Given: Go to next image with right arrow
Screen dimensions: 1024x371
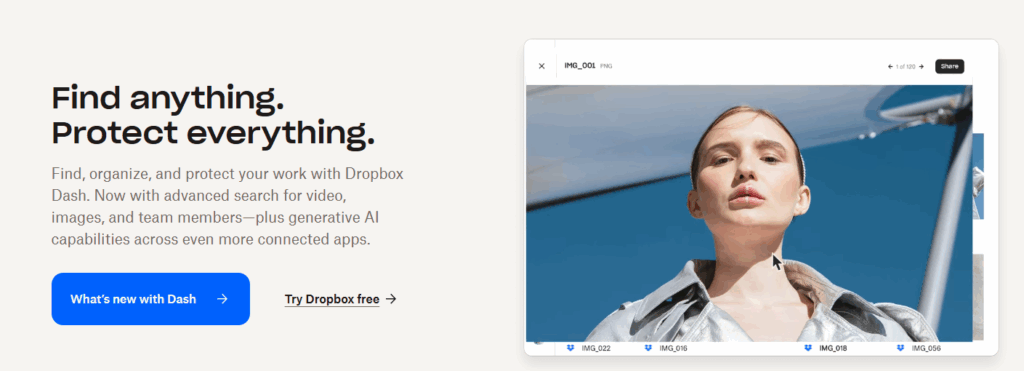Looking at the screenshot, I should coord(921,67).
